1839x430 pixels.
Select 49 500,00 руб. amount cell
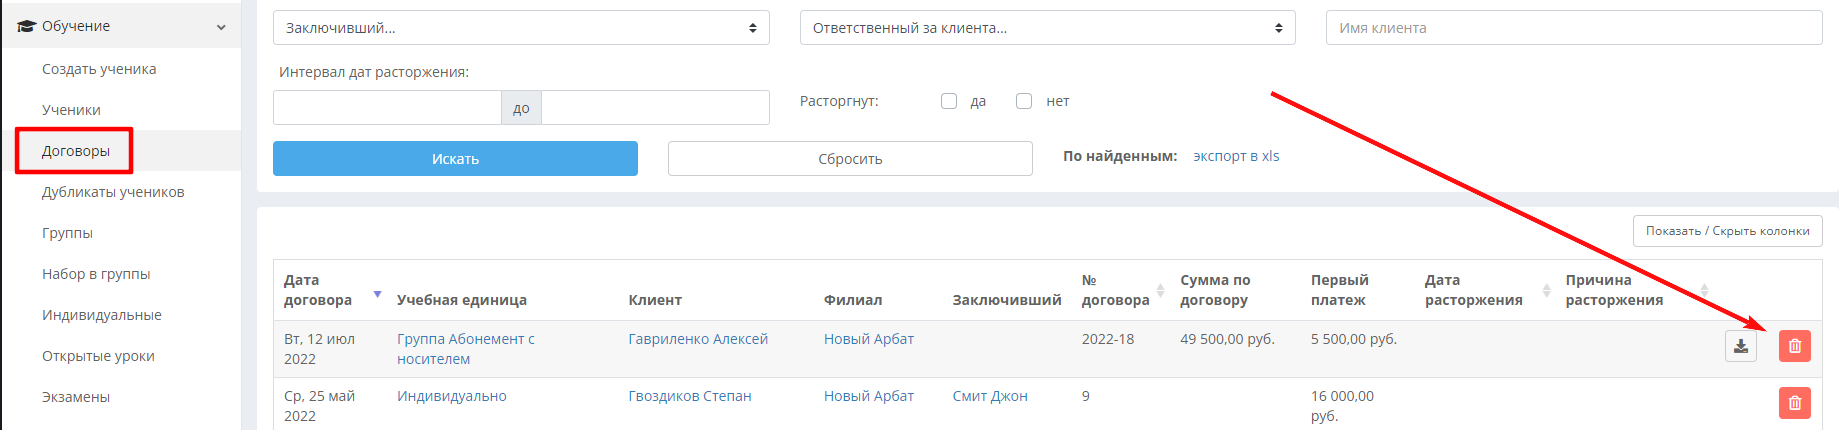pyautogui.click(x=1227, y=339)
